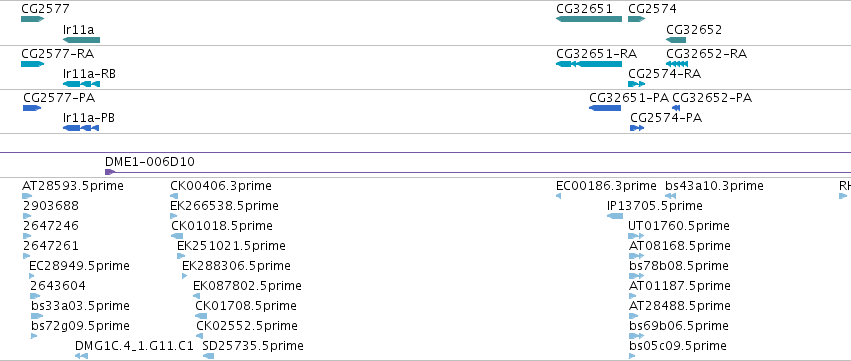Viewport: 851px width, 361px height.
Task: Click the CG2577 gene arrow glyph
Action: pyautogui.click(x=33, y=19)
